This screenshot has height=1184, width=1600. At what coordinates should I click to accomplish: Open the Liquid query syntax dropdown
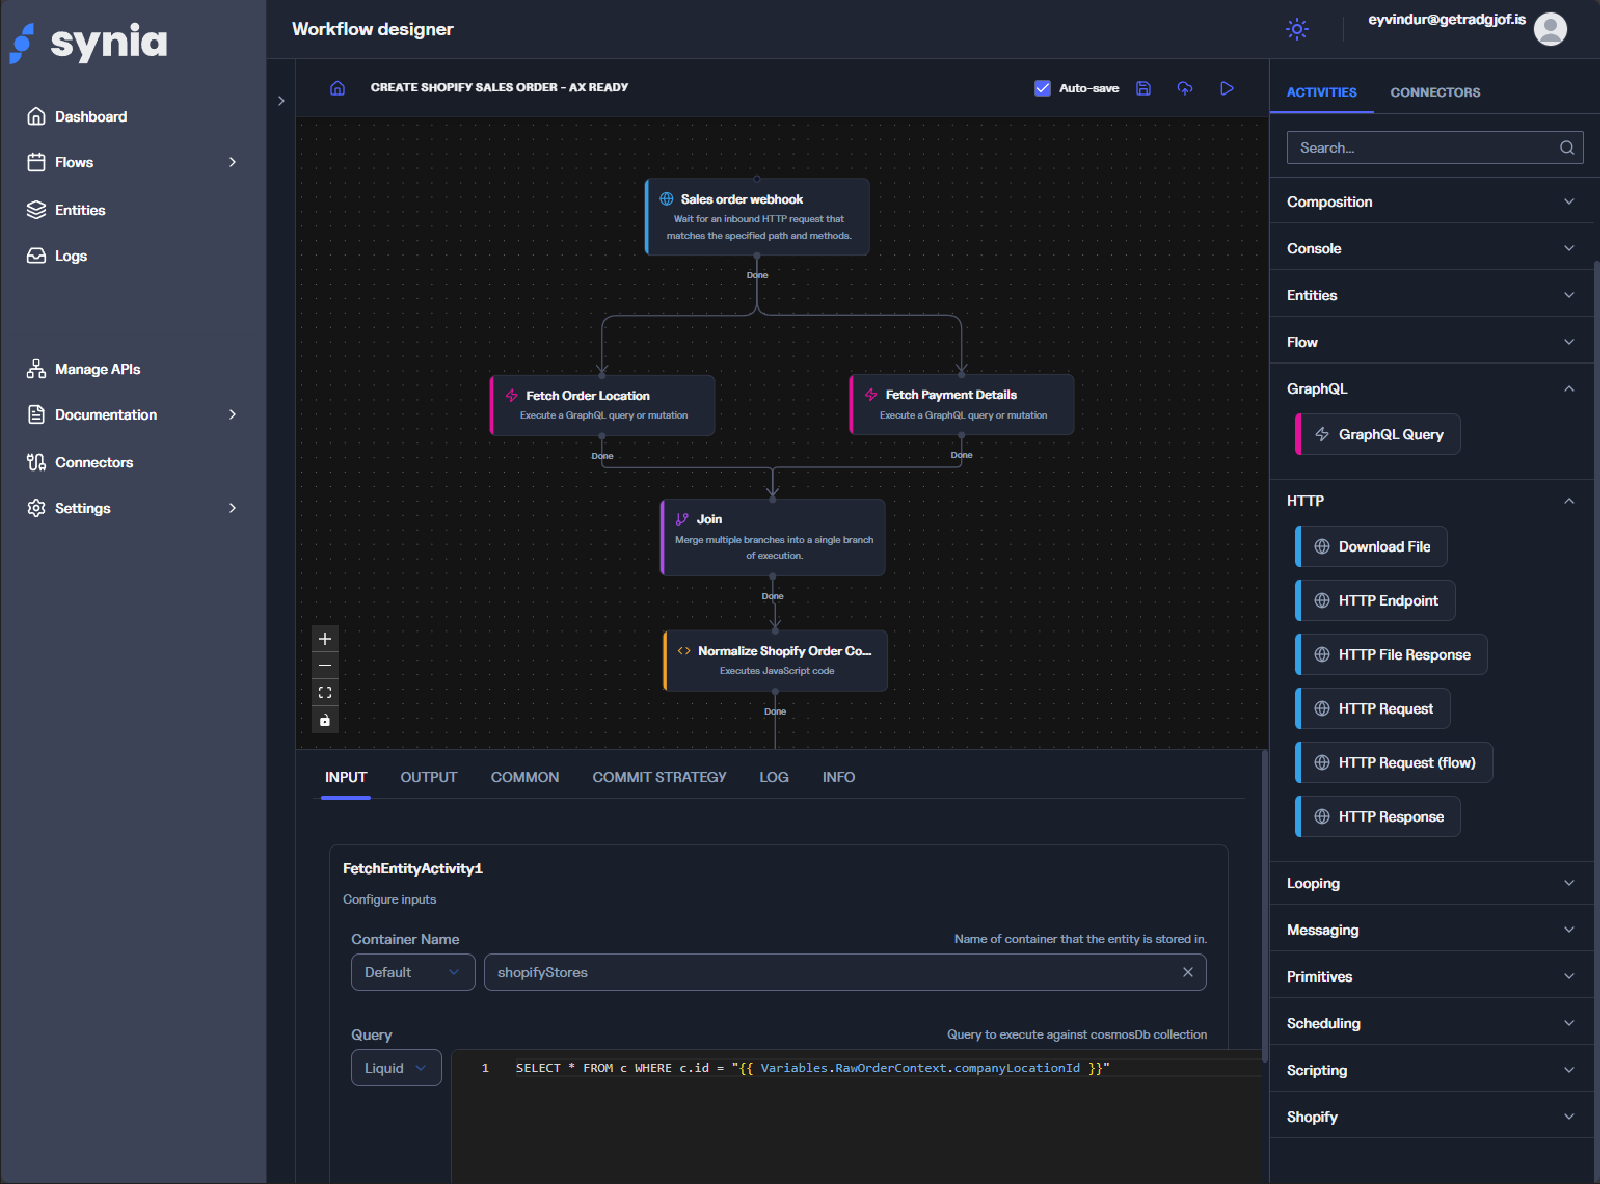coord(396,1068)
